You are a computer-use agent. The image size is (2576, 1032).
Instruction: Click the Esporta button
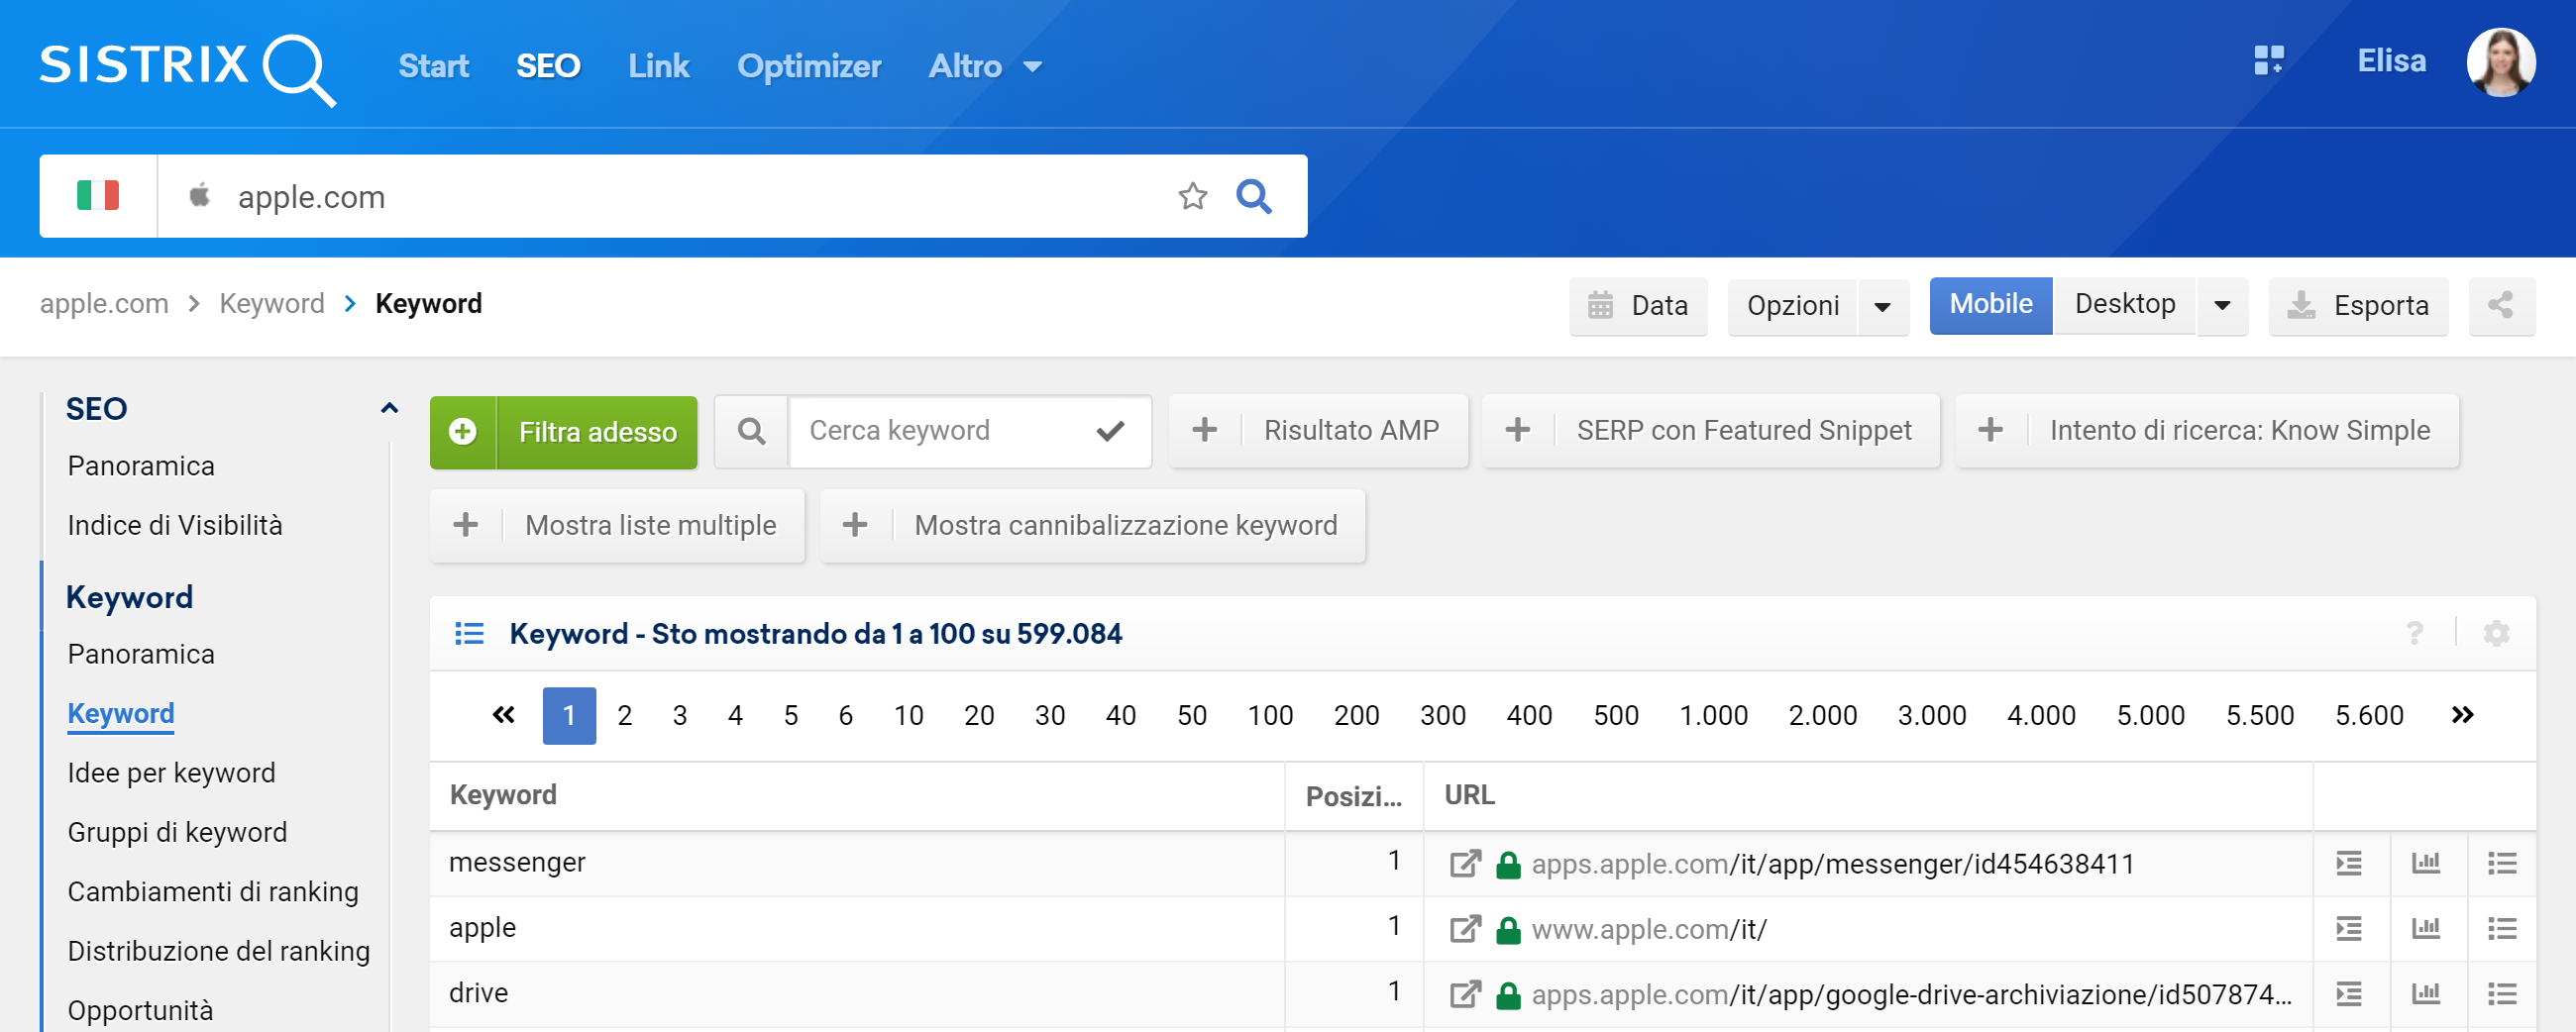(2358, 306)
